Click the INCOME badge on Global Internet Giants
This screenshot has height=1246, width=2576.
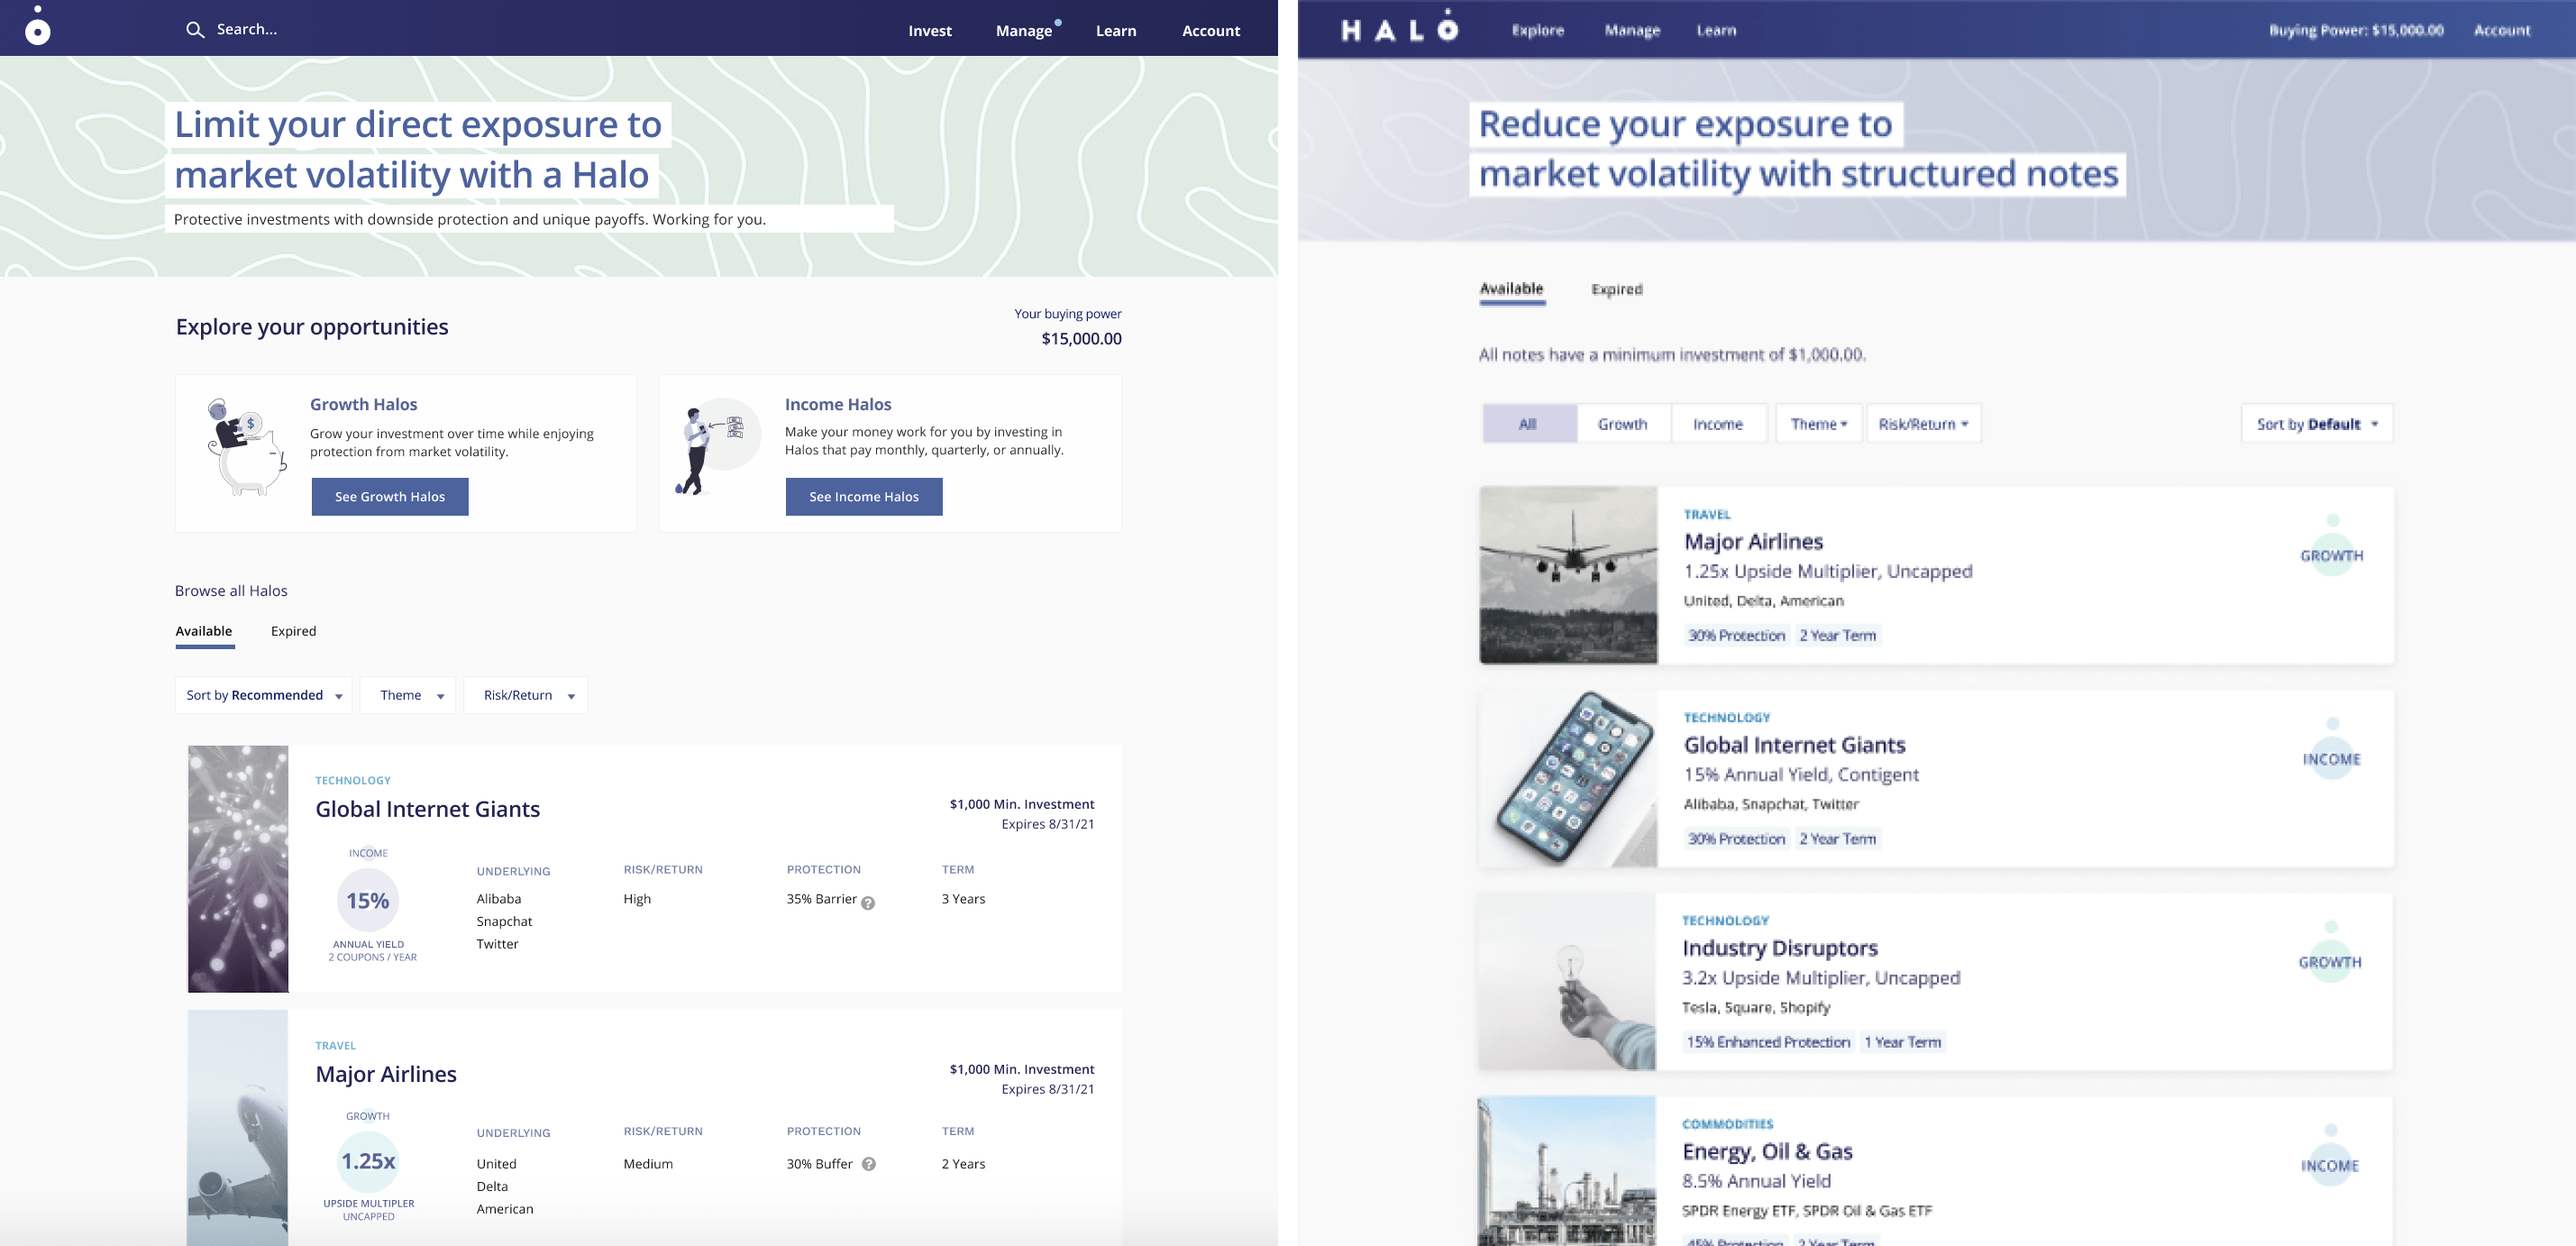(2332, 759)
